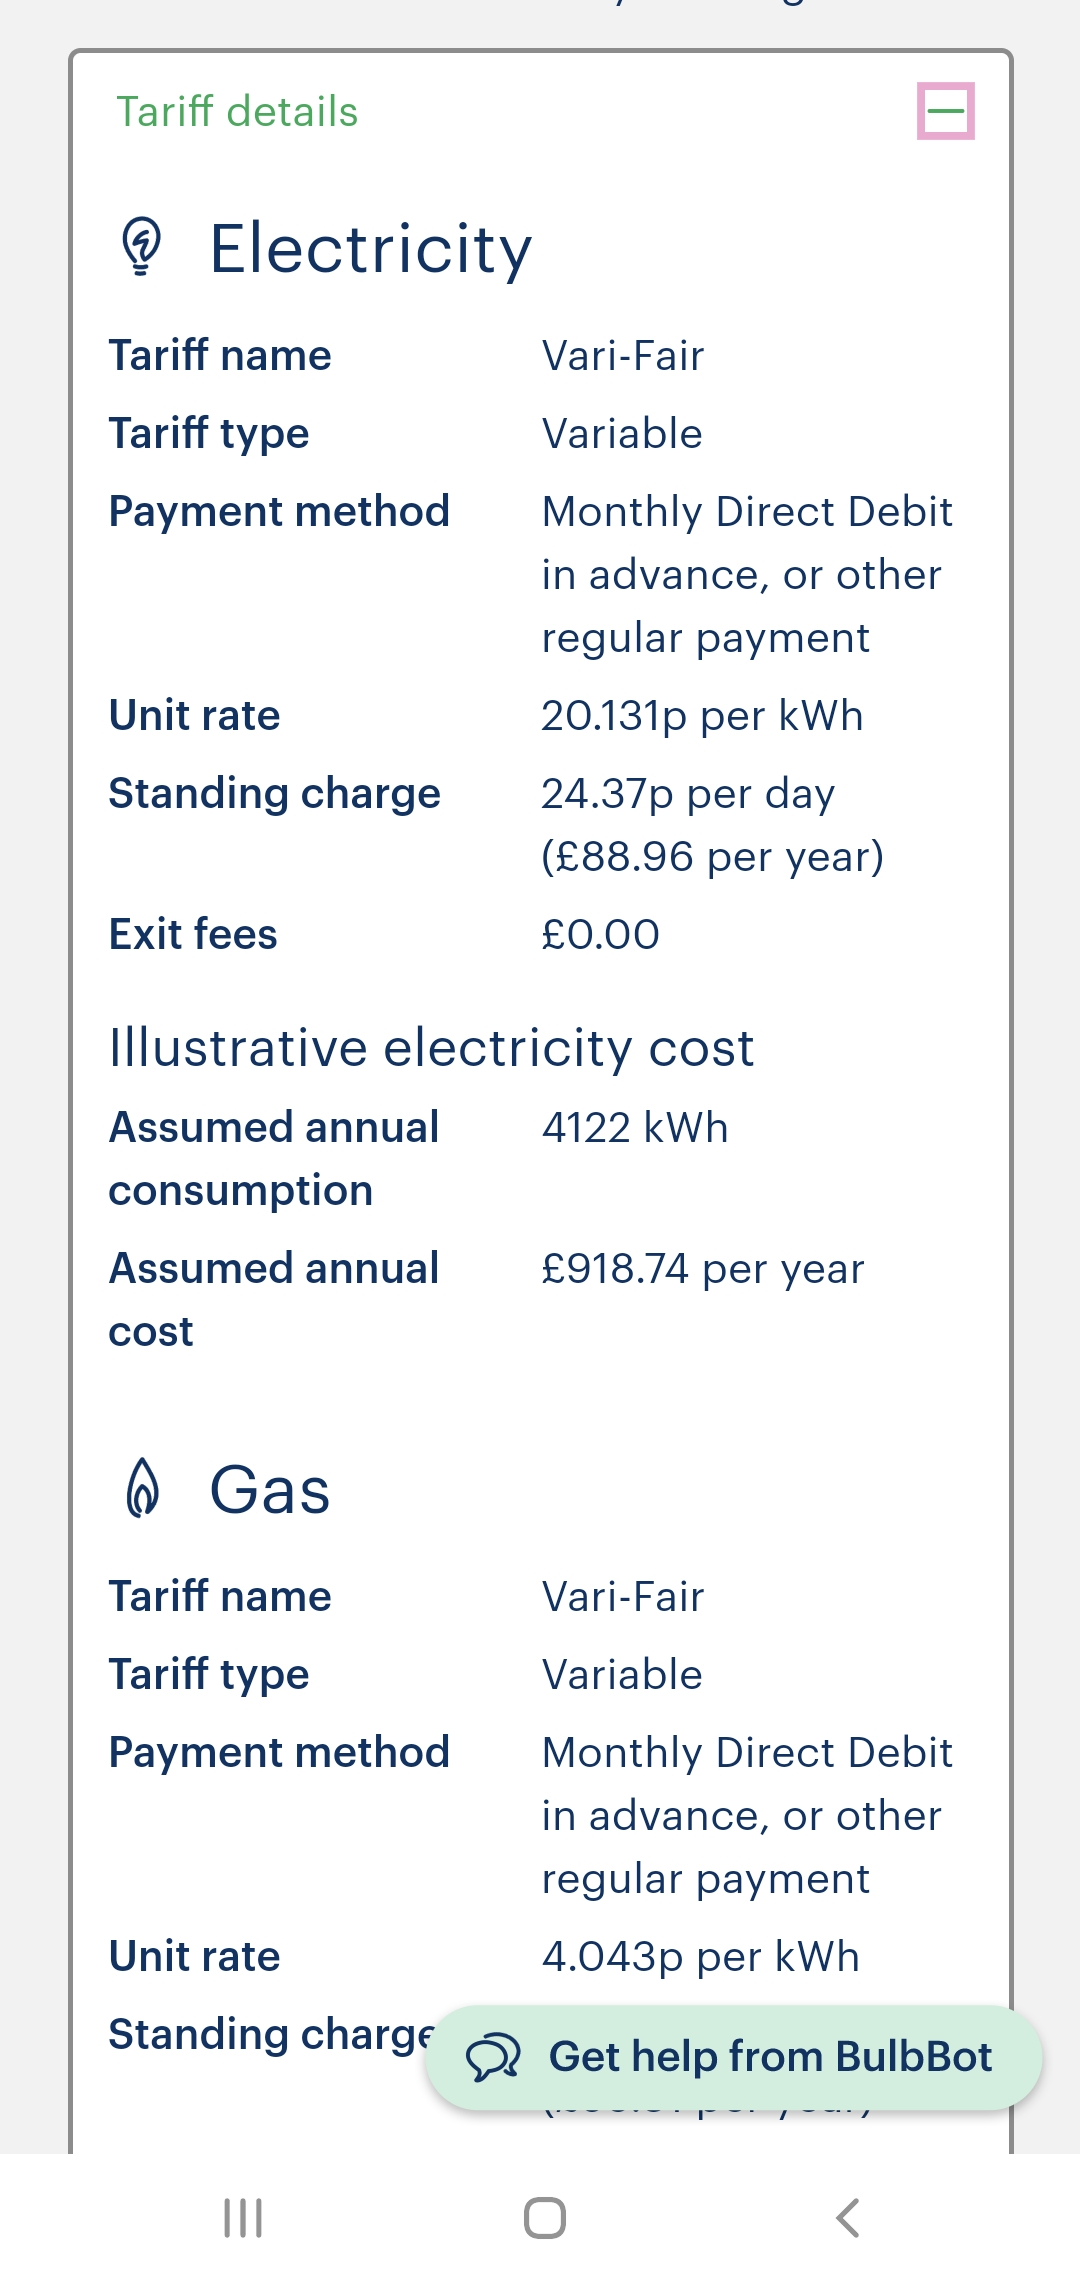Image resolution: width=1080 pixels, height=2280 pixels.
Task: Tap the Get help from BulbBot text
Action: tap(770, 2057)
